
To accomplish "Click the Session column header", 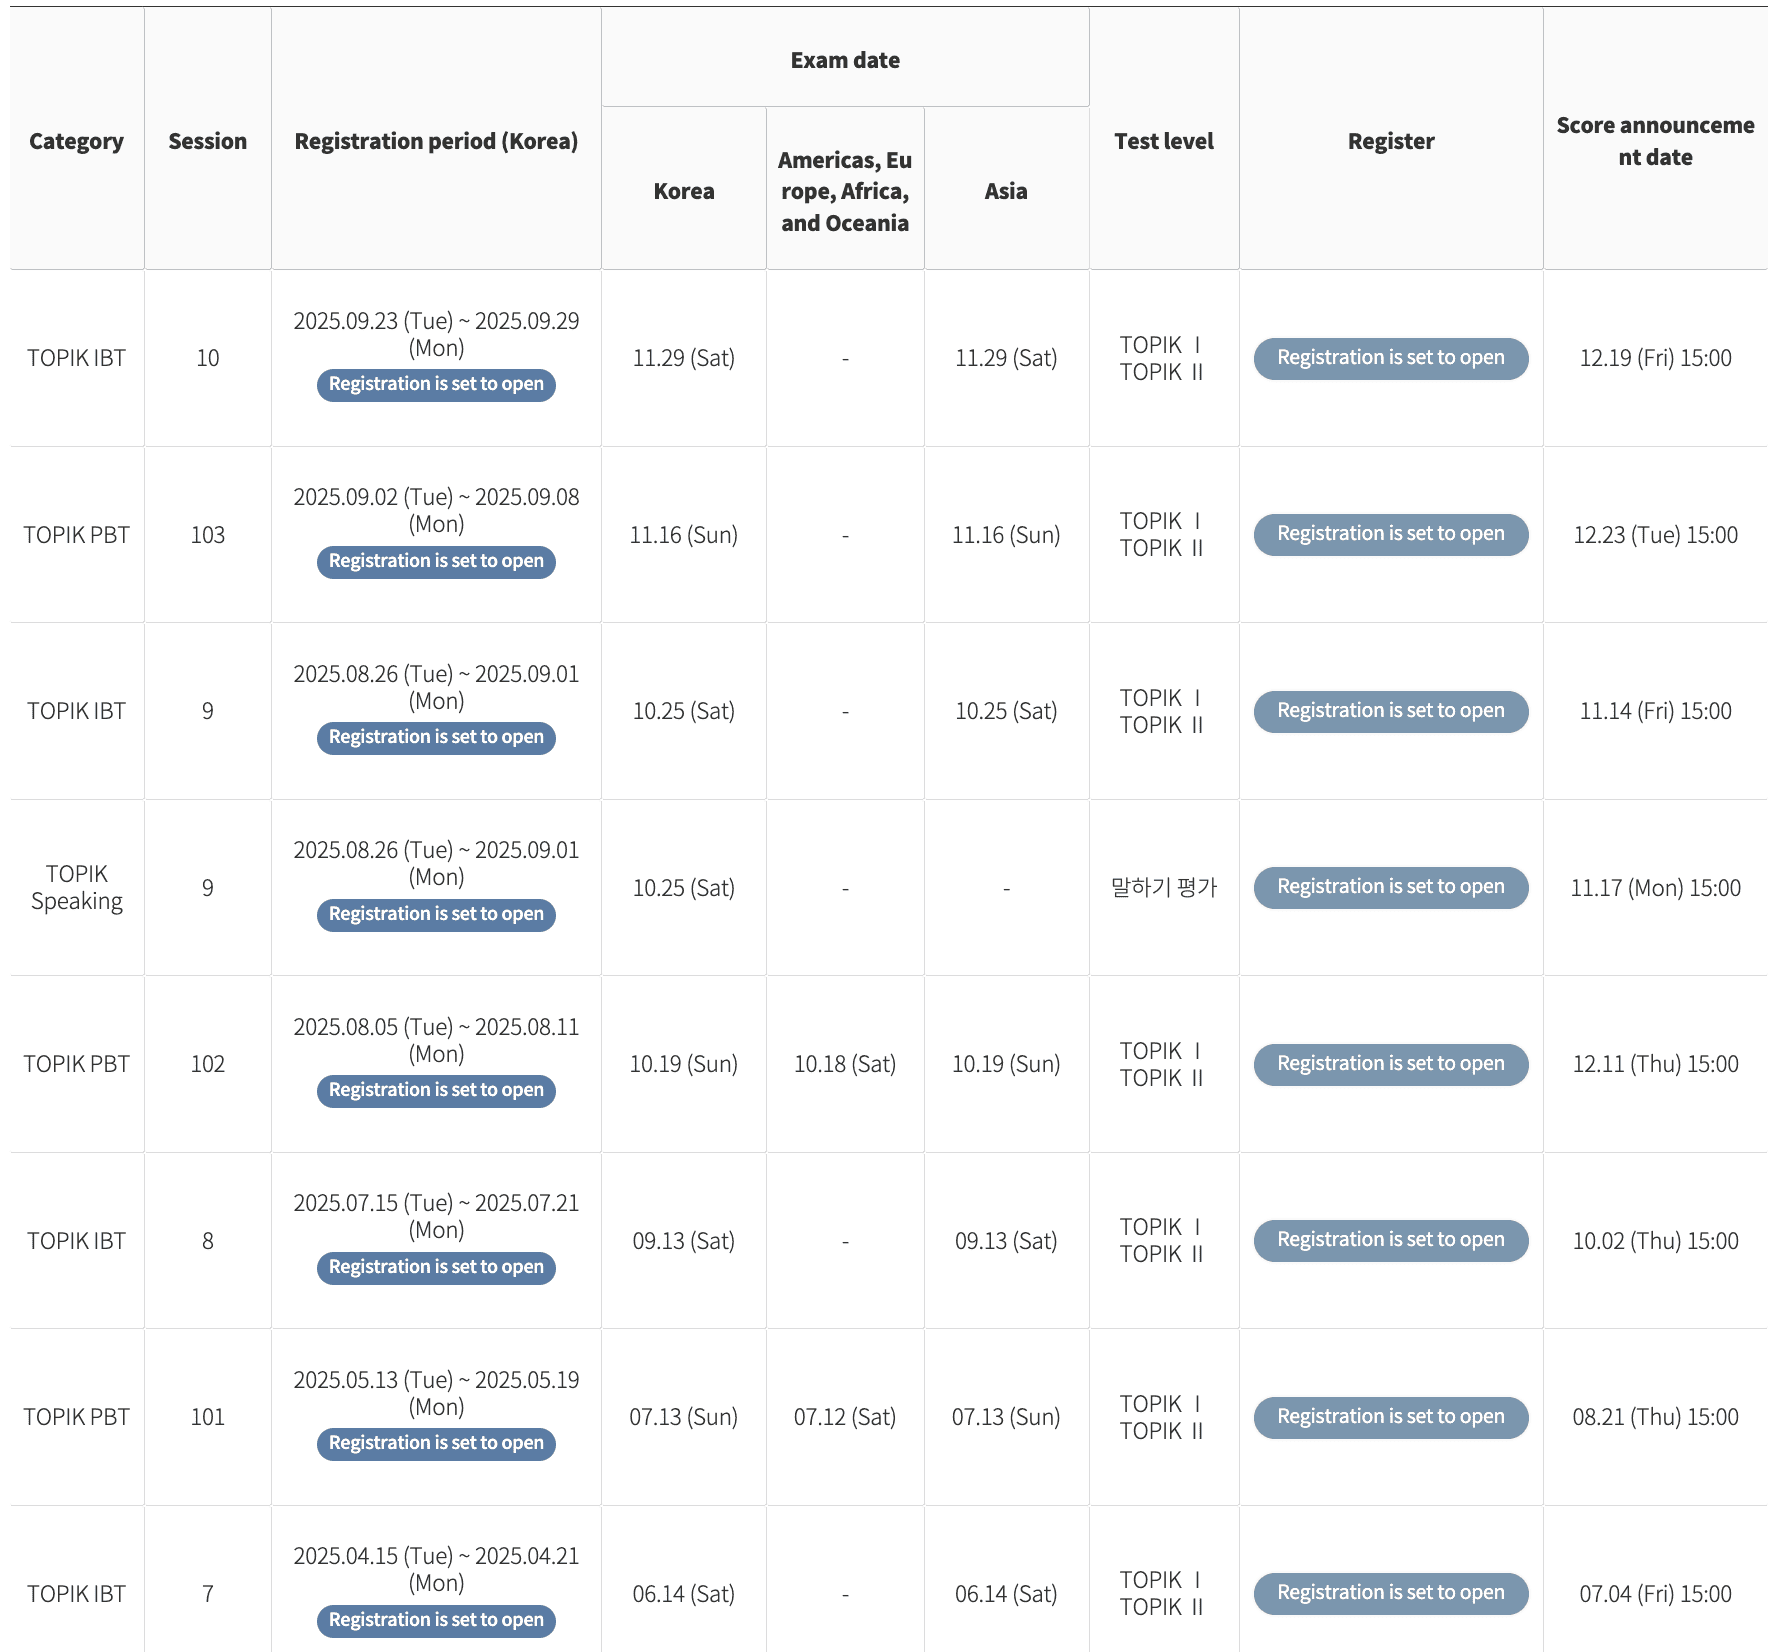I will pyautogui.click(x=207, y=141).
